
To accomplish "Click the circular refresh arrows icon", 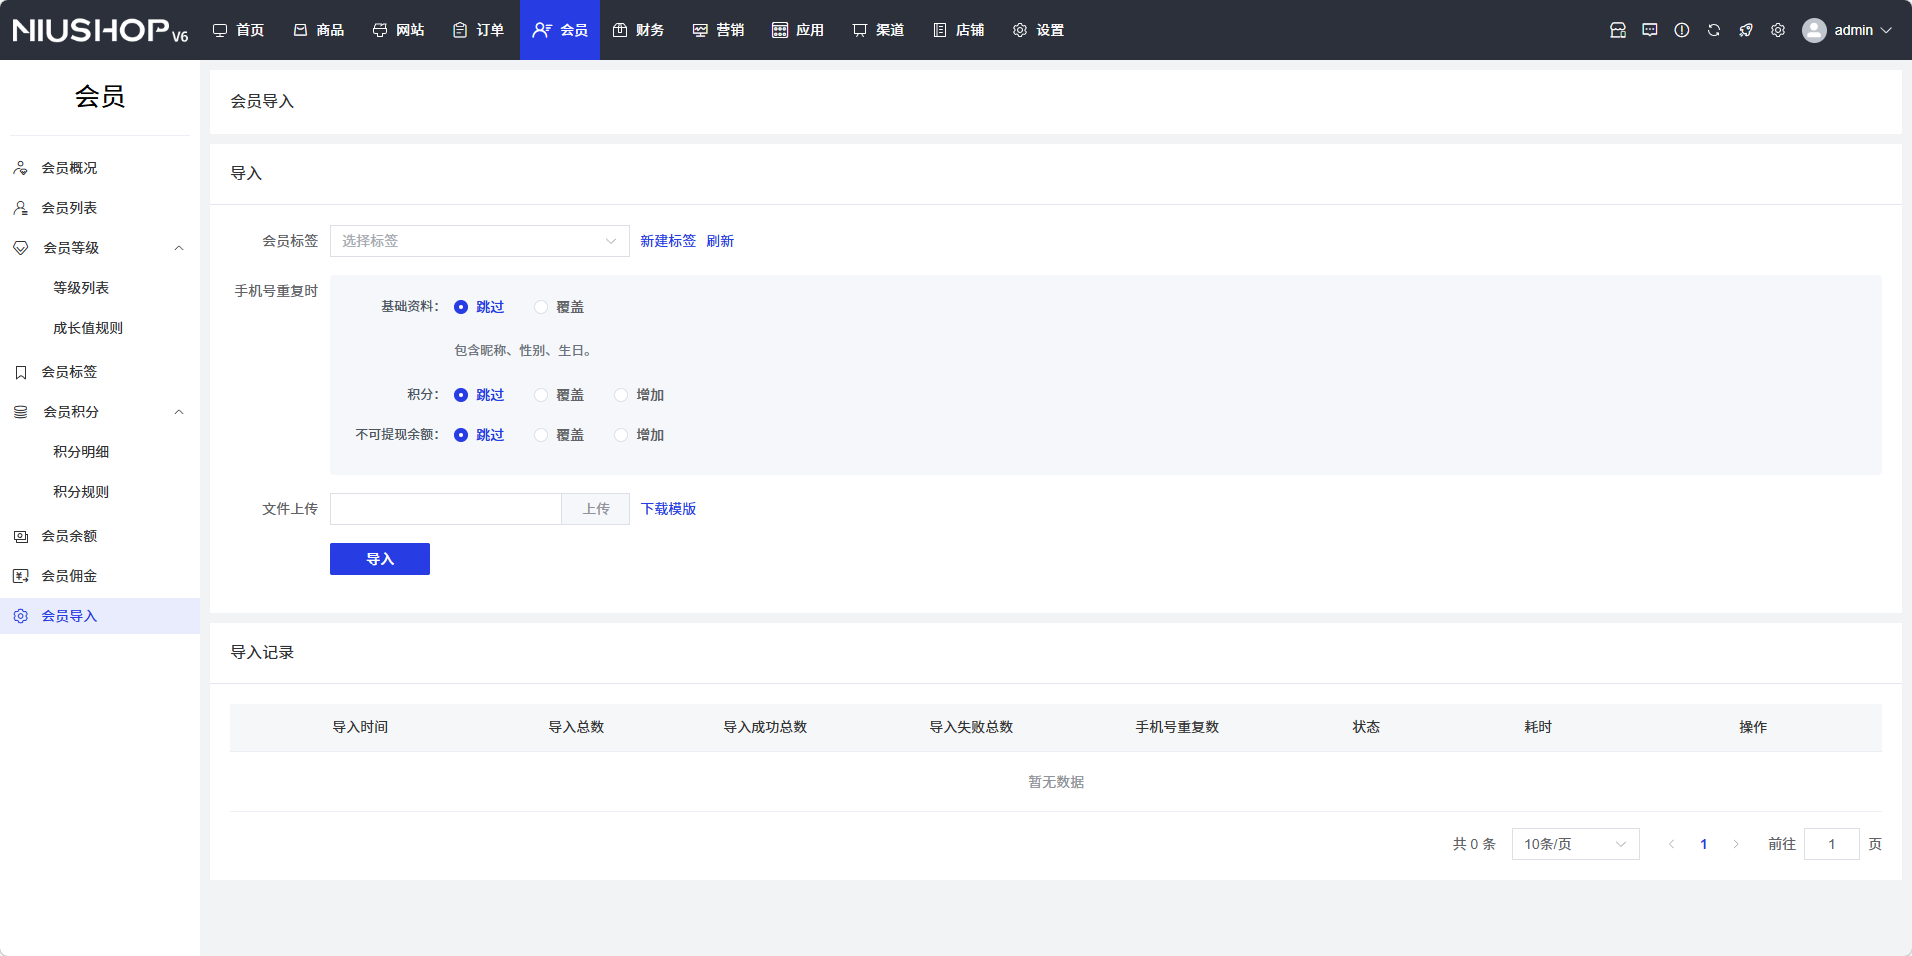I will [1713, 30].
